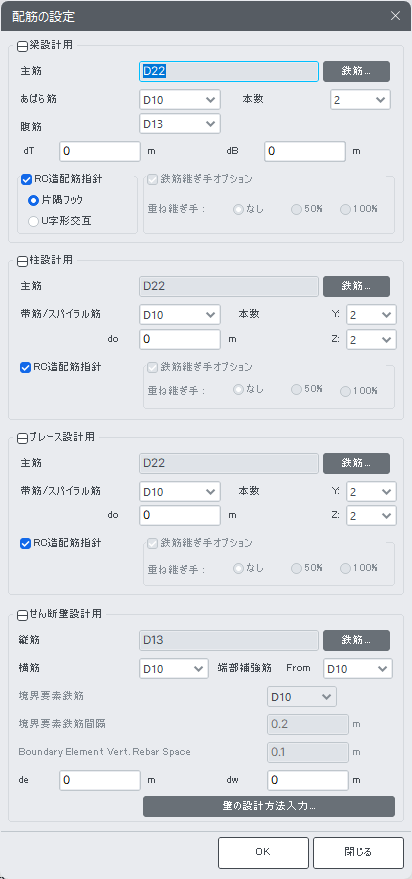The width and height of the screenshot is (412, 879).
Task: Open beam 本数 dropdown showing 2
Action: click(x=360, y=100)
